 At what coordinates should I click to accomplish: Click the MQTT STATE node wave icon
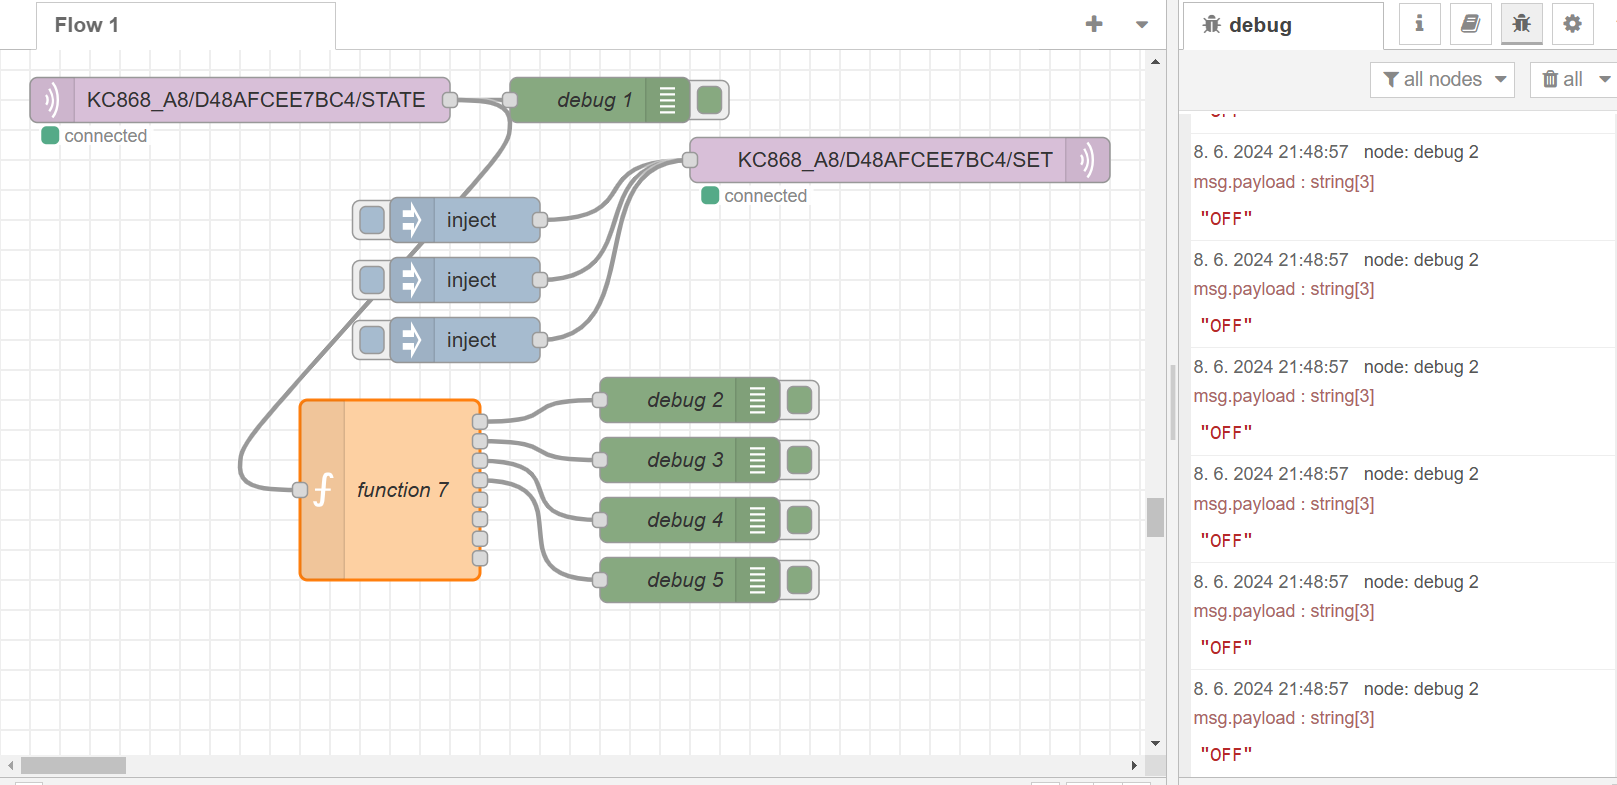point(51,100)
